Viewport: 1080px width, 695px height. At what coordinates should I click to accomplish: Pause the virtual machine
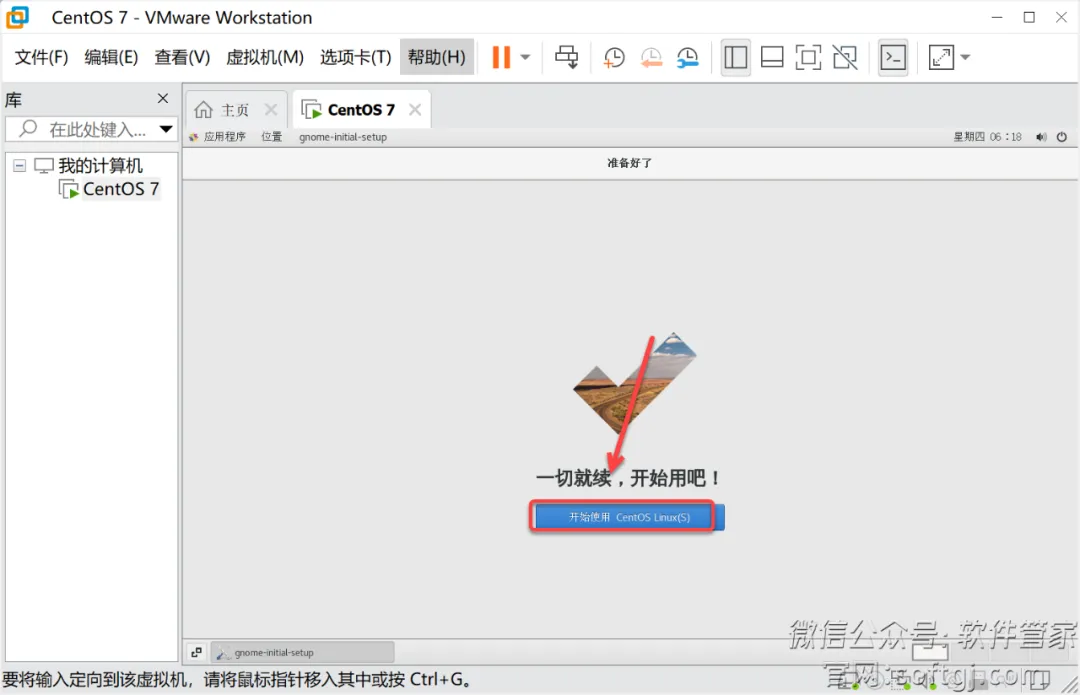(501, 57)
